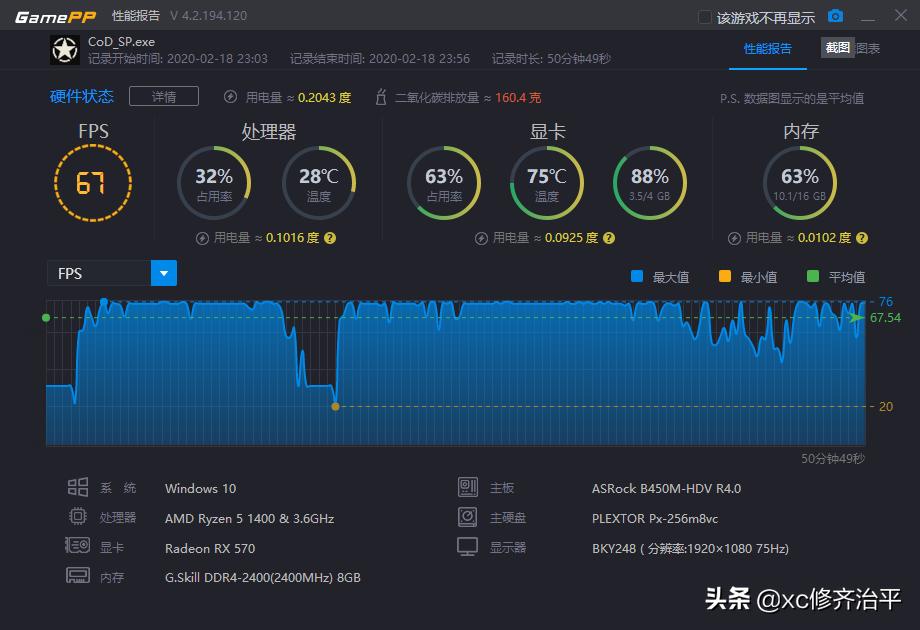Tick the 该游戏不再显示 checkbox

click(705, 17)
